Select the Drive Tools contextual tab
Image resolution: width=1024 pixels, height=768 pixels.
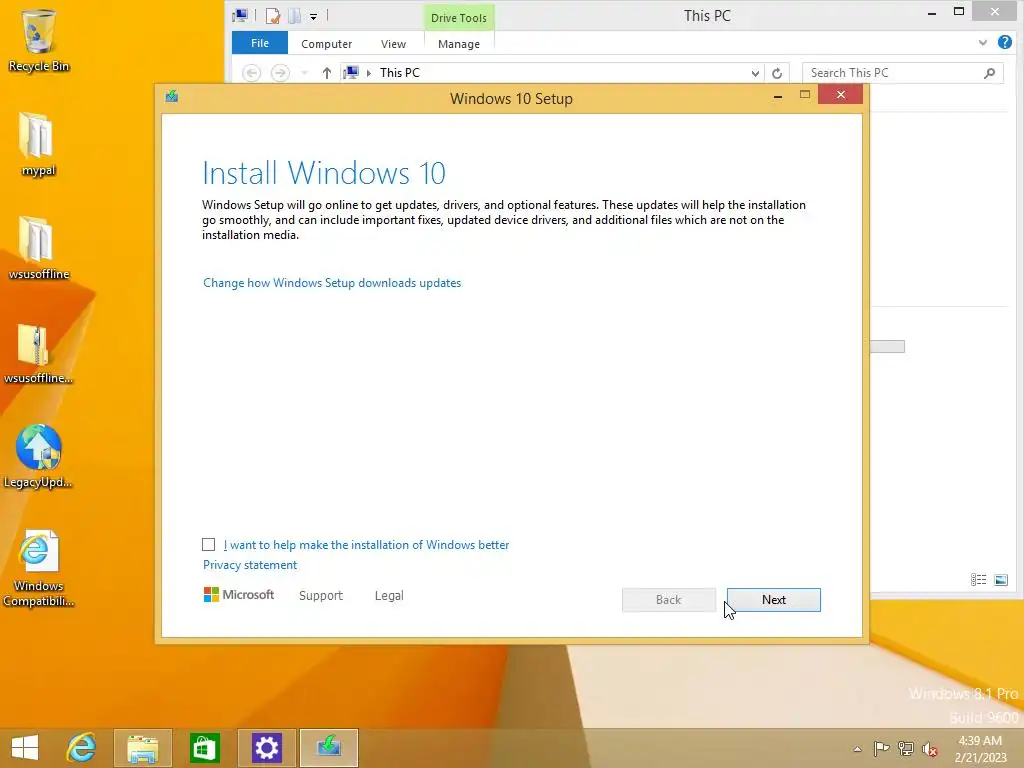(459, 18)
